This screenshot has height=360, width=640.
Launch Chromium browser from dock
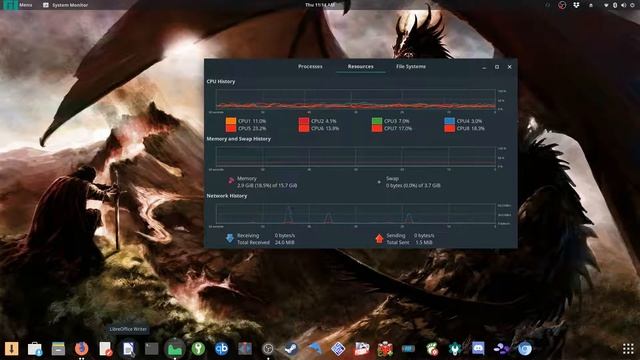[x=525, y=349]
